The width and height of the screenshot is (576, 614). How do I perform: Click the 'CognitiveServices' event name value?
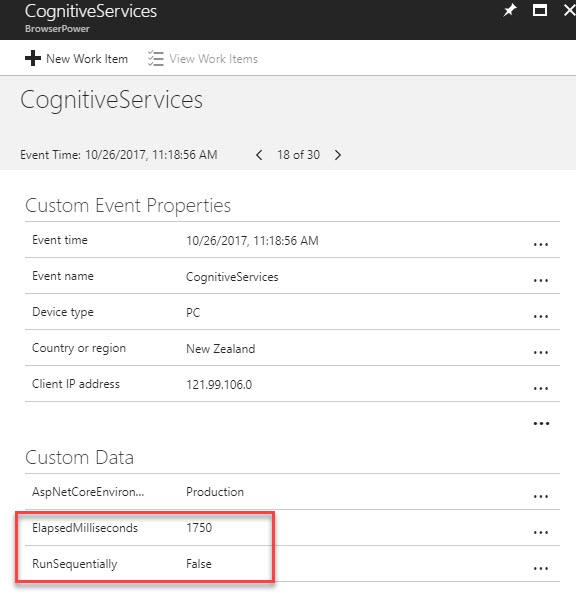(232, 277)
